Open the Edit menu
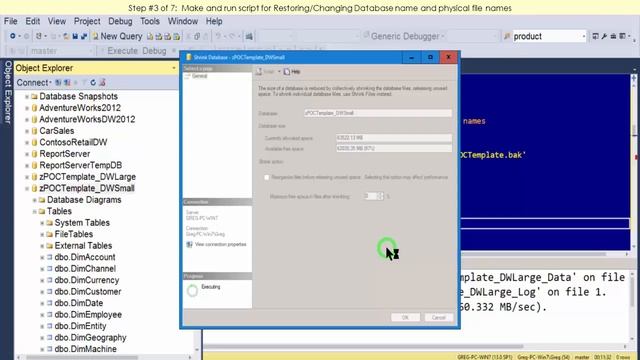Image resolution: width=640 pixels, height=360 pixels. pos(33,21)
